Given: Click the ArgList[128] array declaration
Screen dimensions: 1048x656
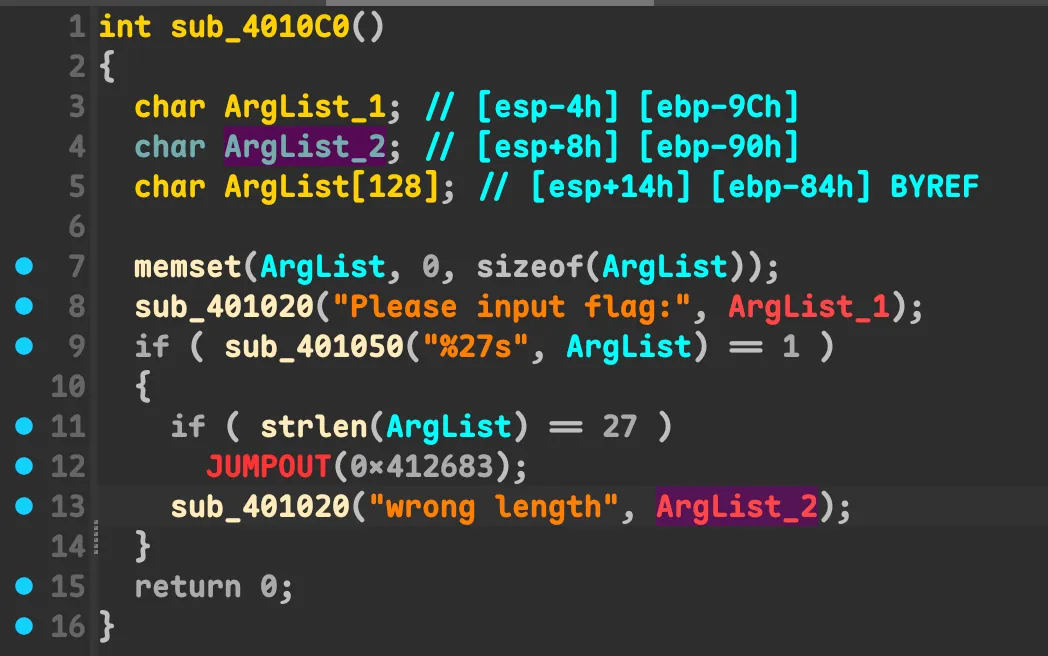Looking at the screenshot, I should [x=331, y=187].
